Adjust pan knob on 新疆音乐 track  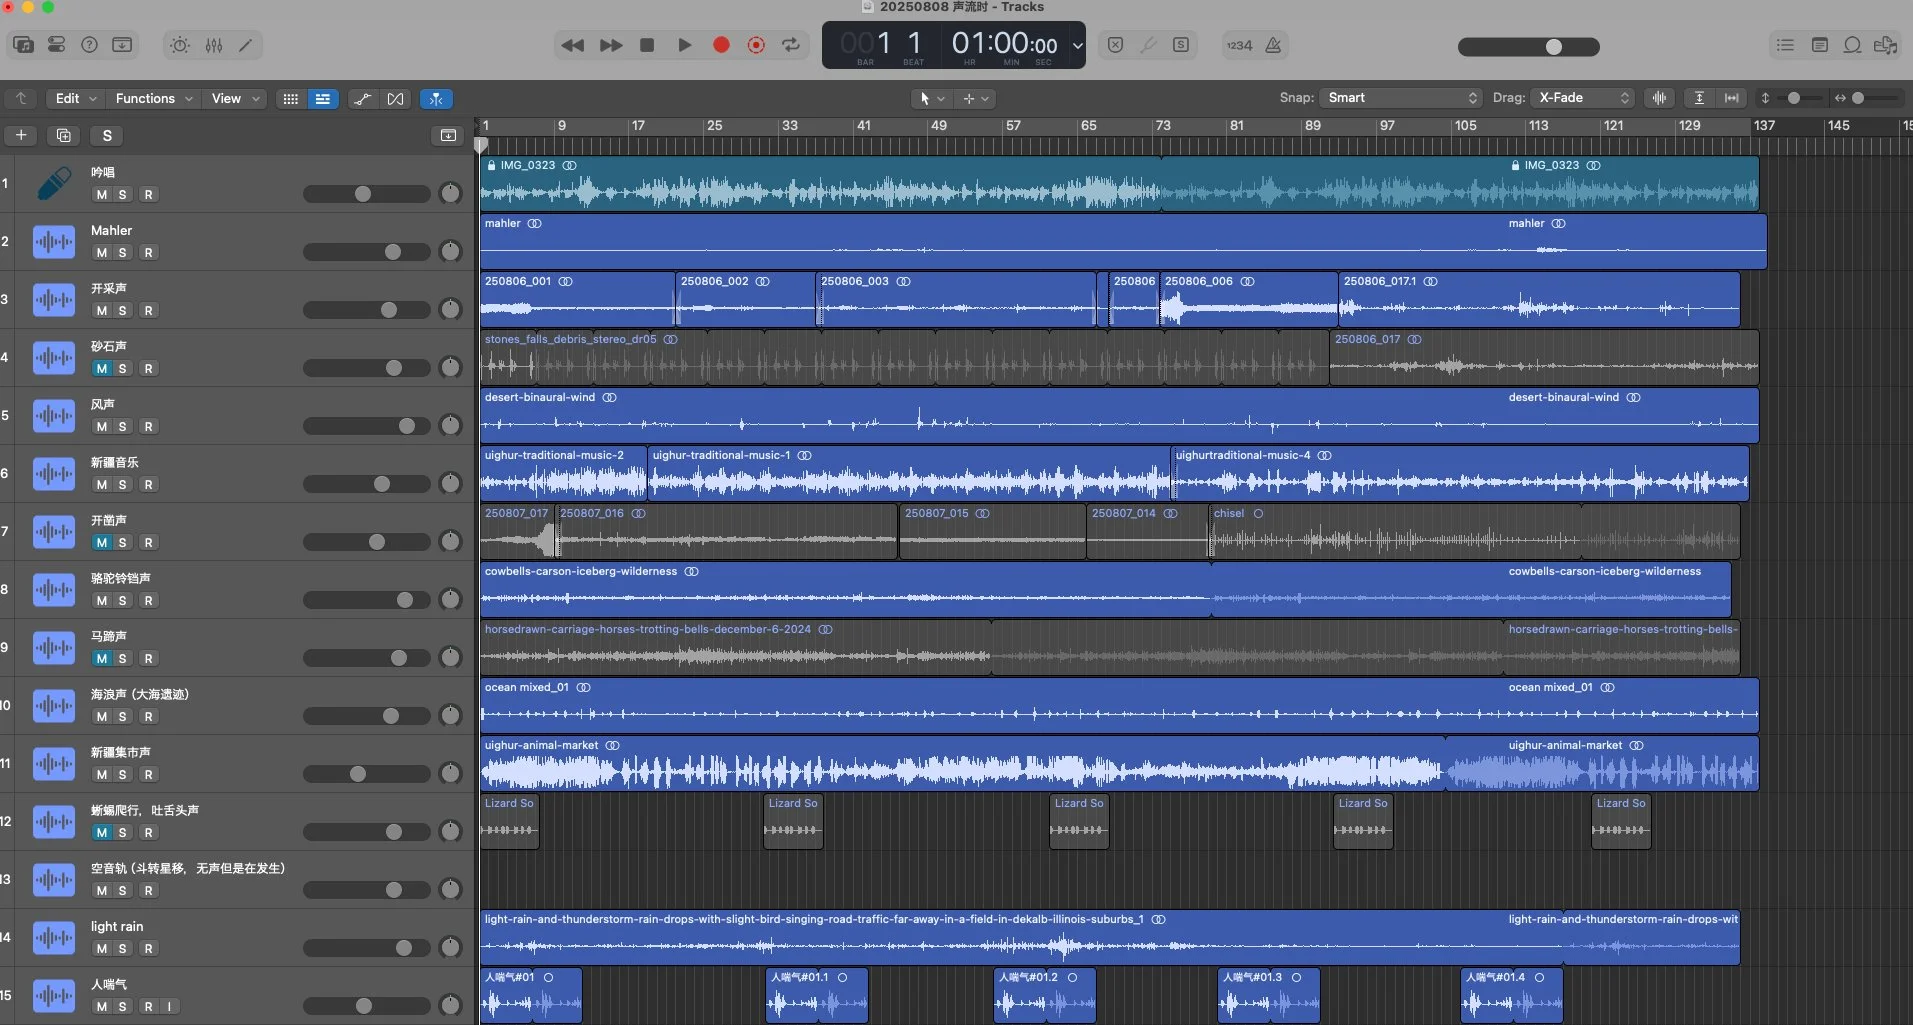click(451, 484)
